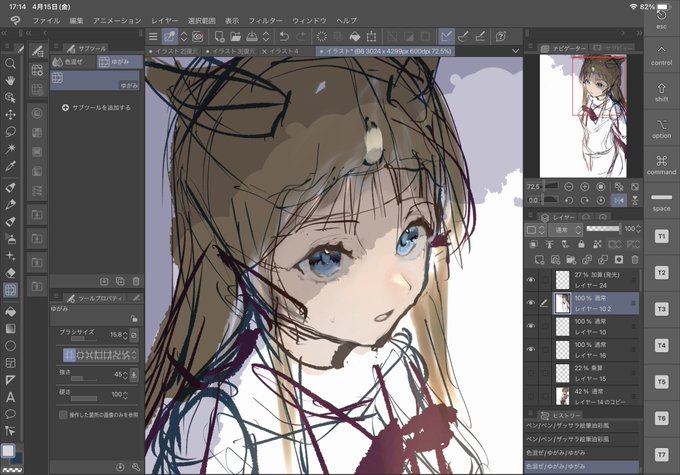
Task: Adjust 強さ strength stepper arrows
Action: click(125, 374)
